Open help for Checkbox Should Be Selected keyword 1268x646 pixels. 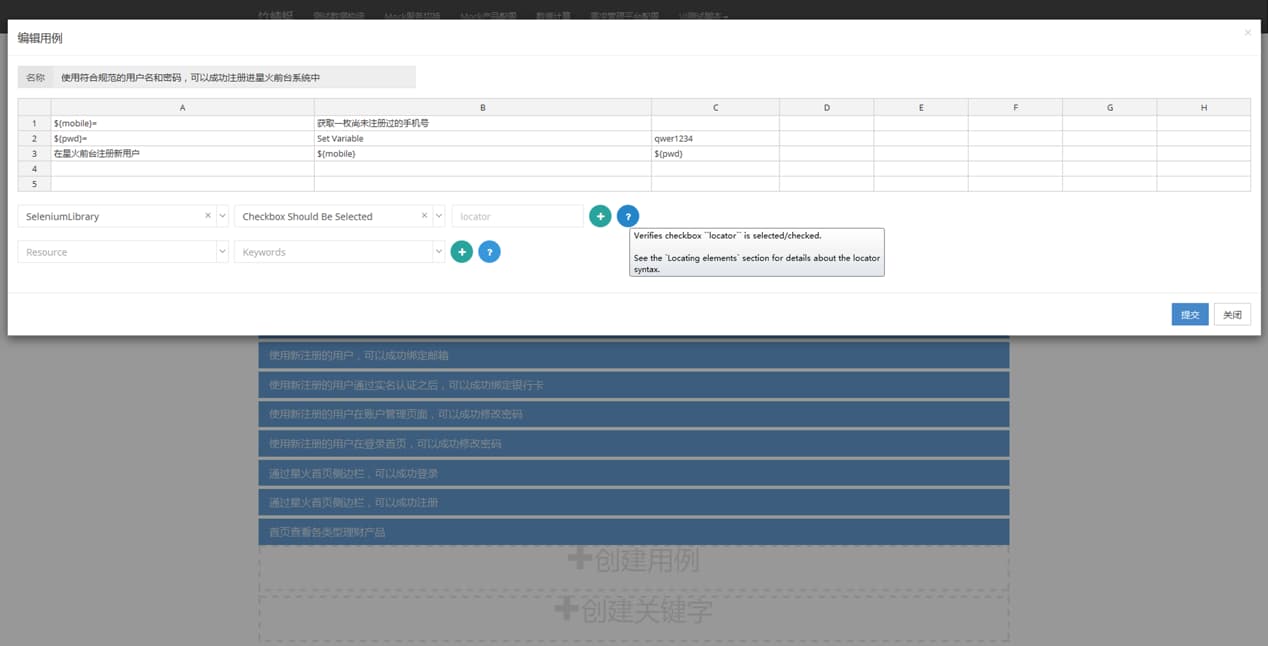point(627,216)
